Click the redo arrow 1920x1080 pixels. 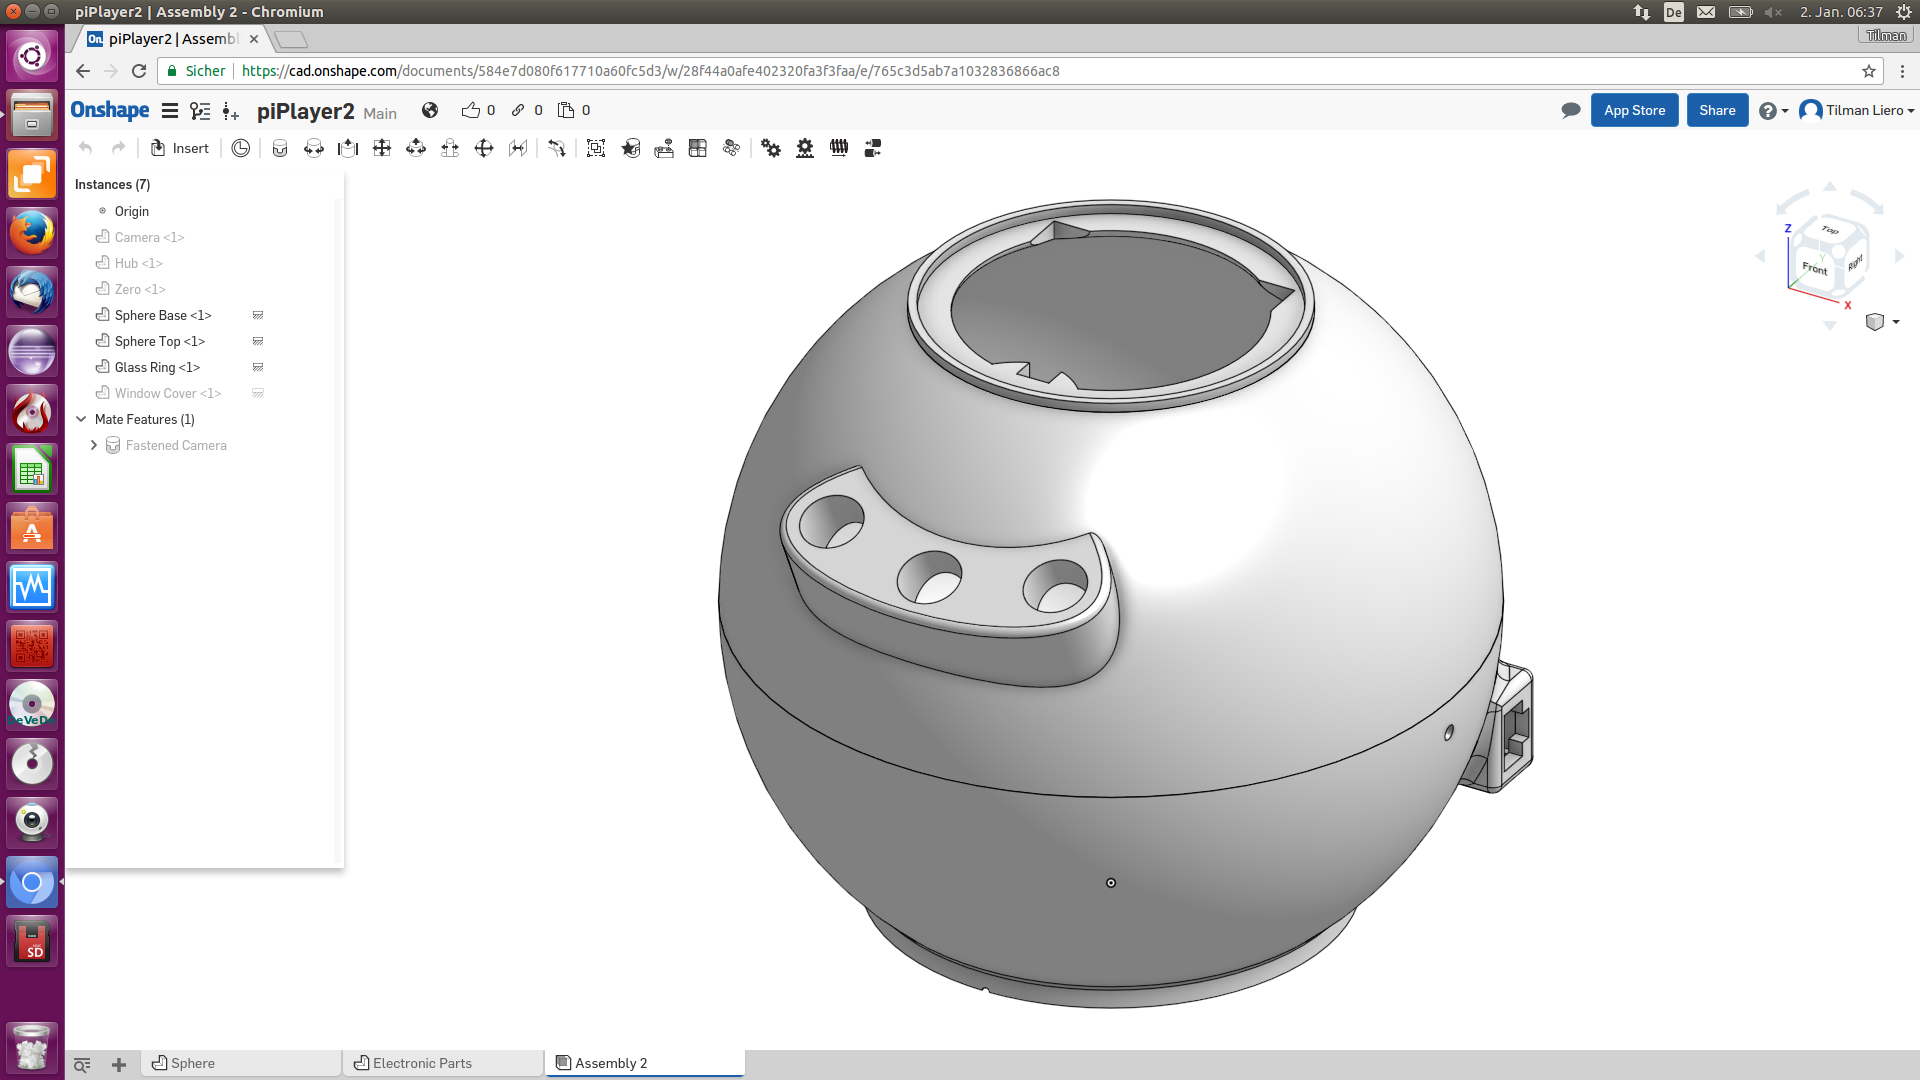coord(119,148)
